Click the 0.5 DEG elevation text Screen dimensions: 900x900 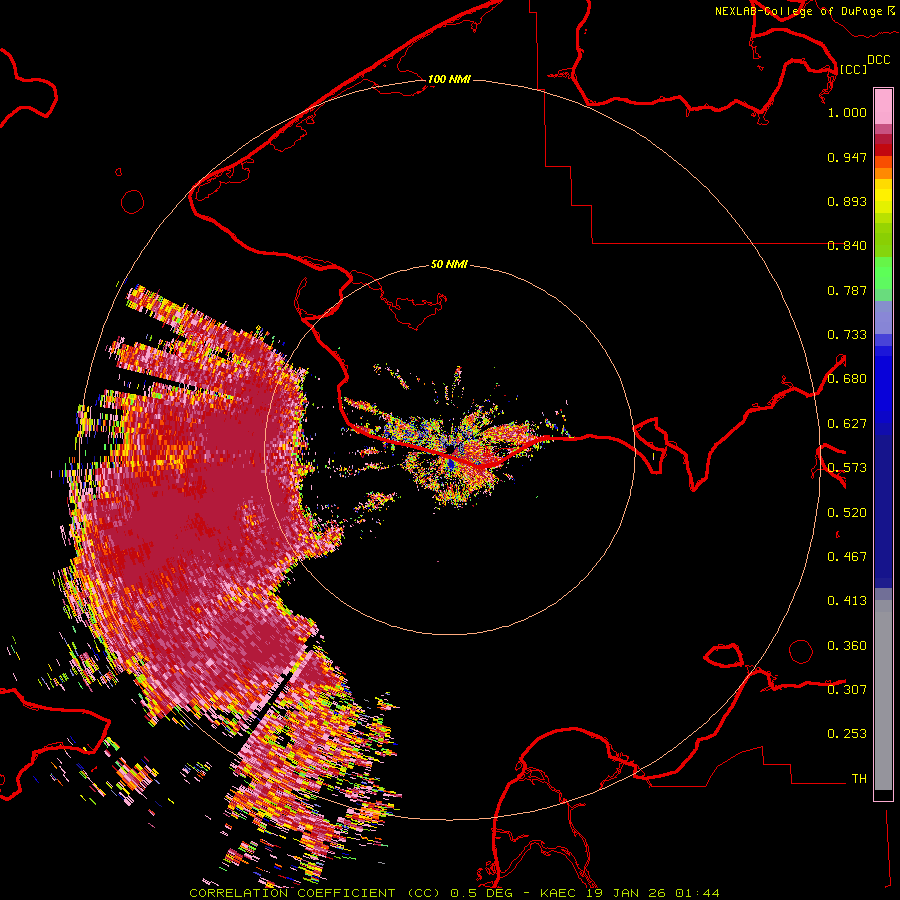pos(483,893)
